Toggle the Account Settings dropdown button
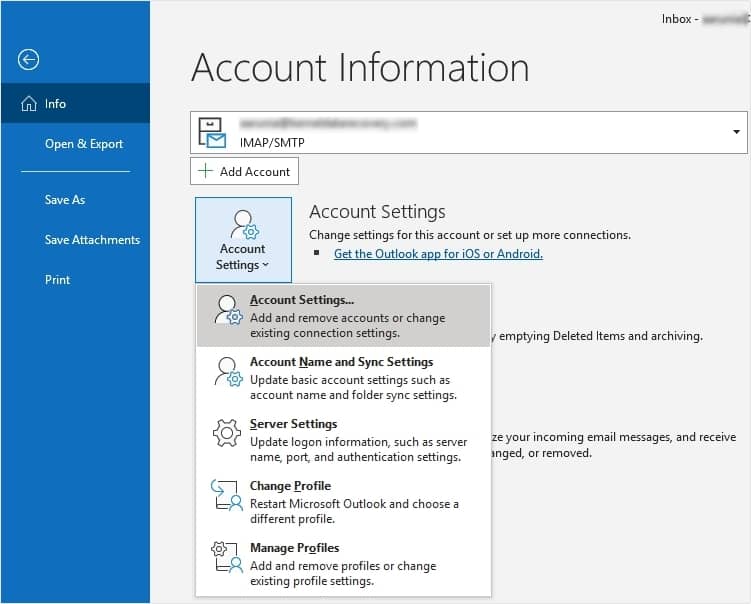751x604 pixels. coord(243,239)
